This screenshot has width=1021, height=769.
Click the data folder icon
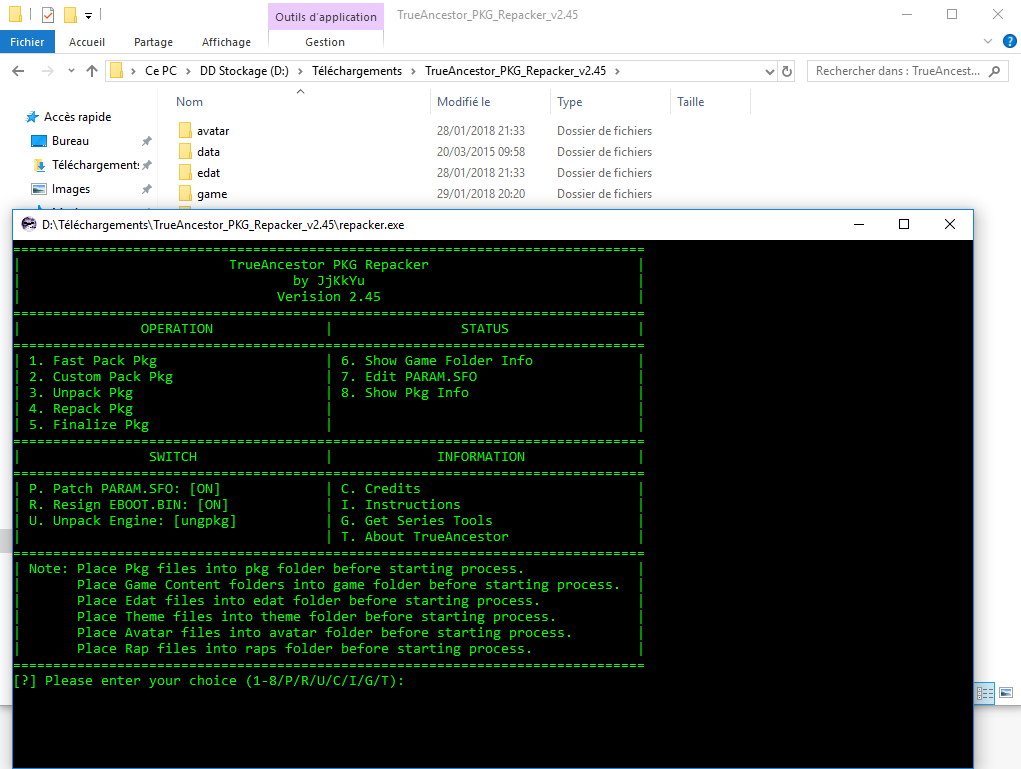[x=185, y=151]
